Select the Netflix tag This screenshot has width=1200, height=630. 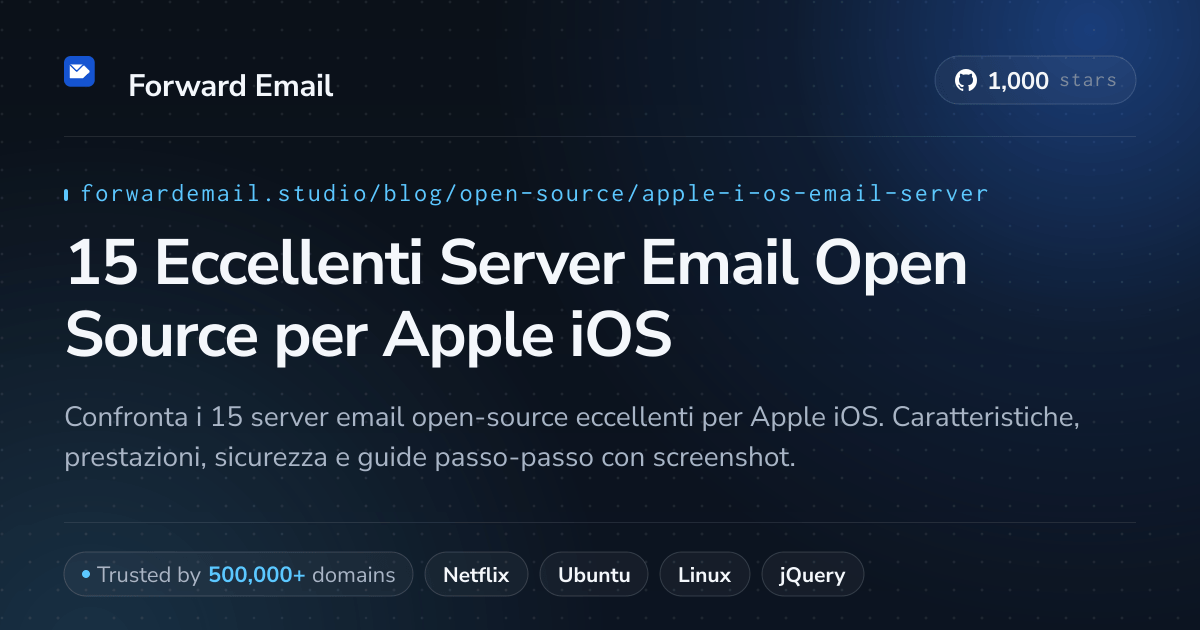[476, 575]
